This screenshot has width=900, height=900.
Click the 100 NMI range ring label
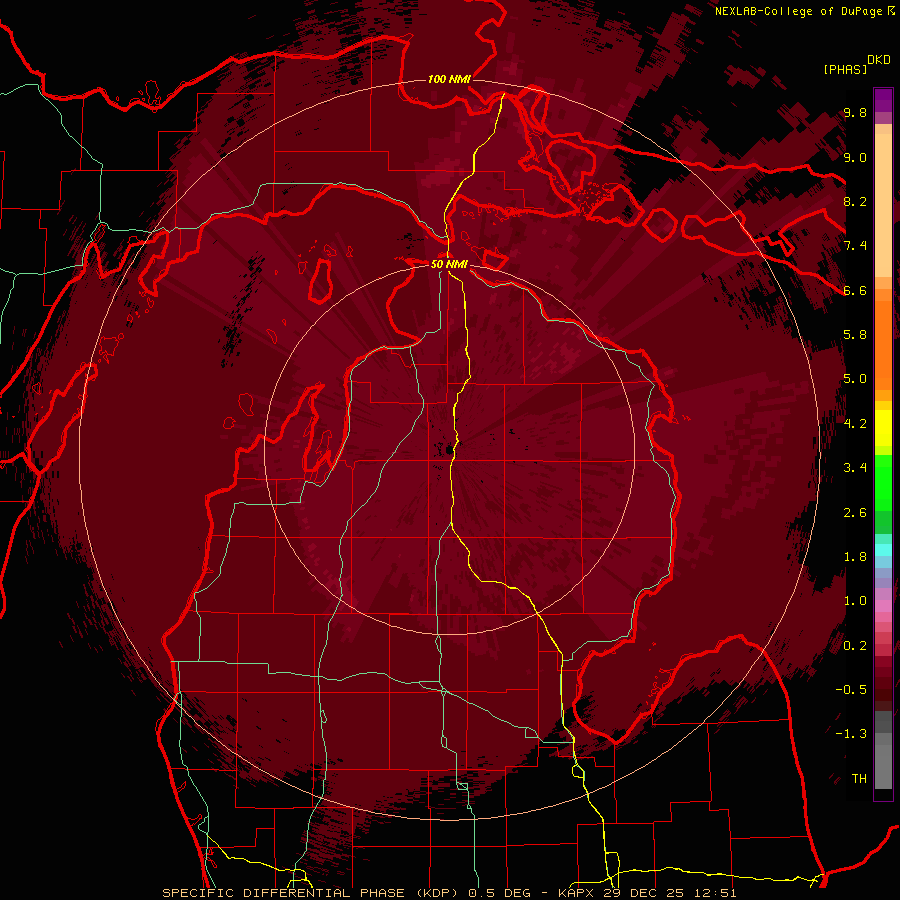[449, 79]
